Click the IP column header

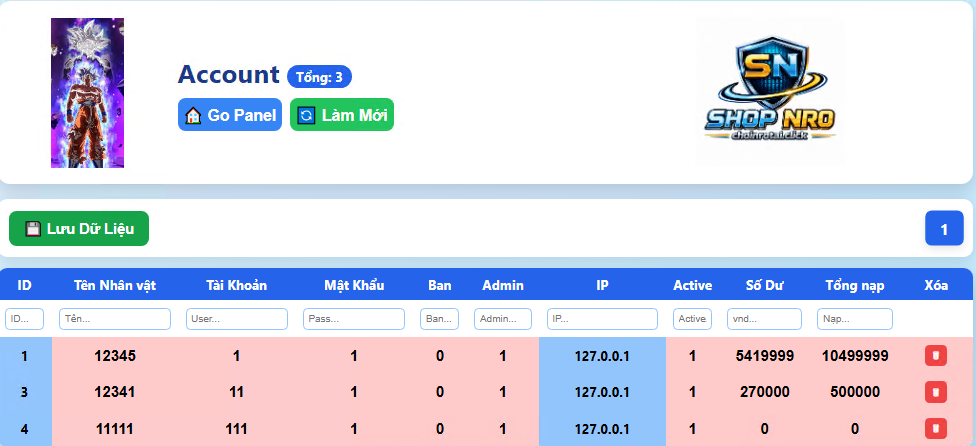coord(603,286)
